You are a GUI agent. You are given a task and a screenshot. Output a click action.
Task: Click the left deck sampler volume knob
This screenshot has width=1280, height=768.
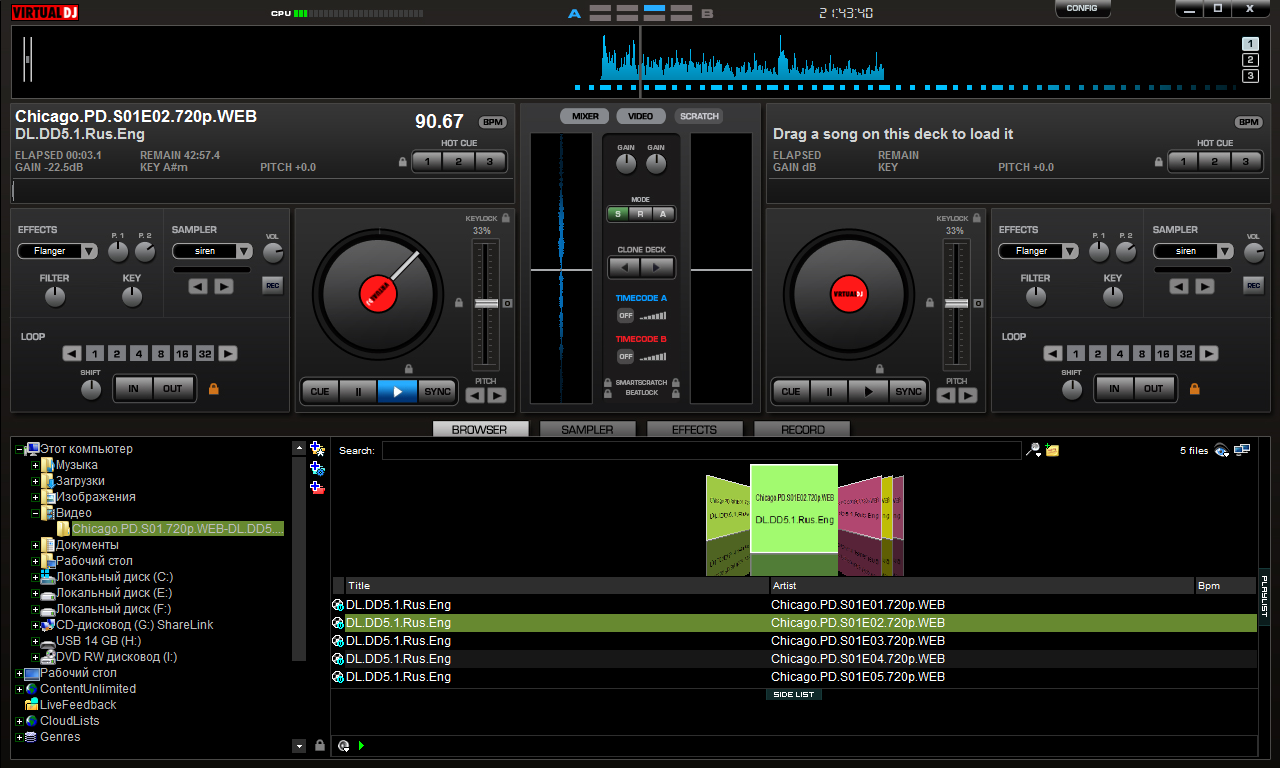273,253
